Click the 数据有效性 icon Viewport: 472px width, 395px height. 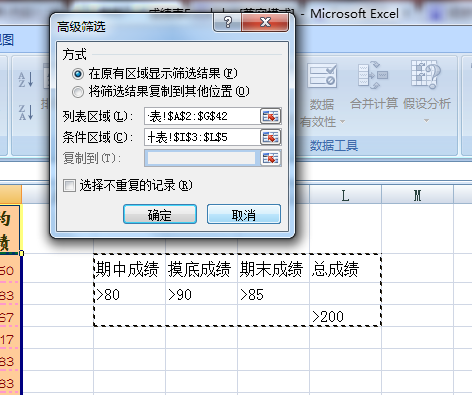[322, 76]
